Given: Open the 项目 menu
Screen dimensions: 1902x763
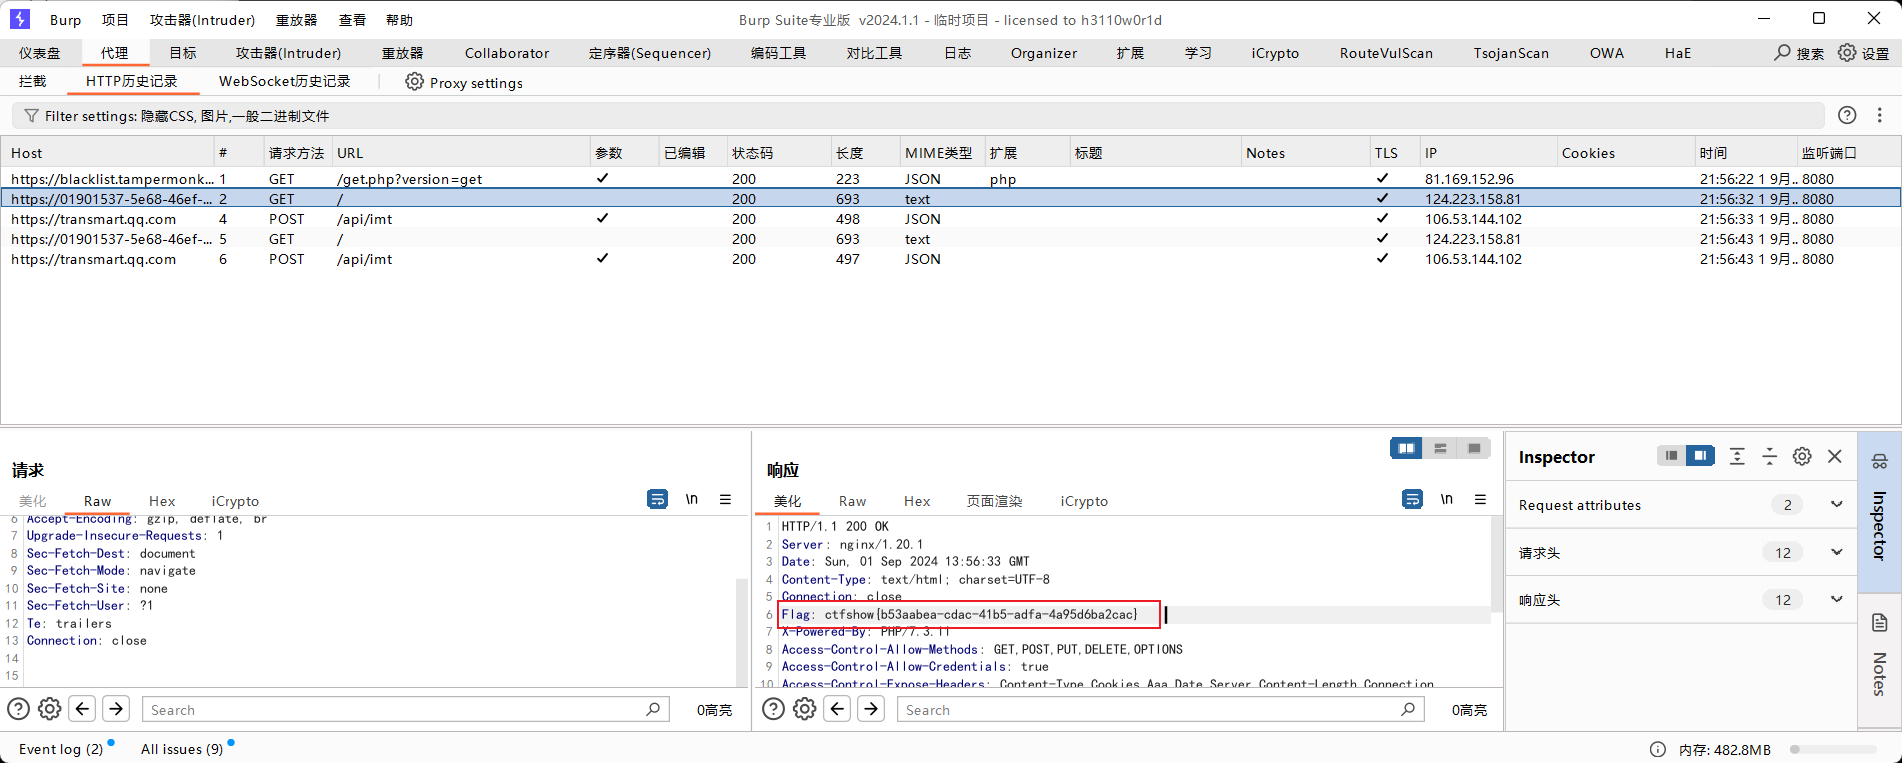Looking at the screenshot, I should pyautogui.click(x=115, y=19).
